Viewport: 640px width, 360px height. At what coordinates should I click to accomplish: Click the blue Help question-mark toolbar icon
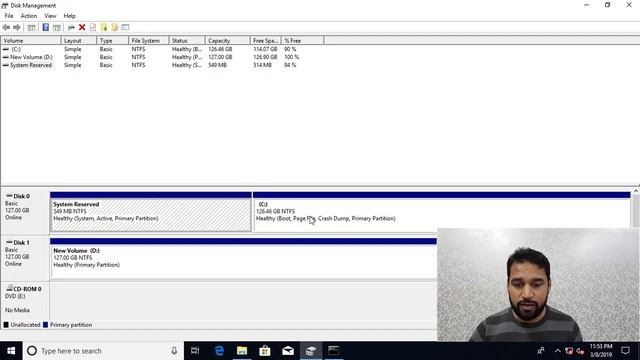click(x=46, y=27)
